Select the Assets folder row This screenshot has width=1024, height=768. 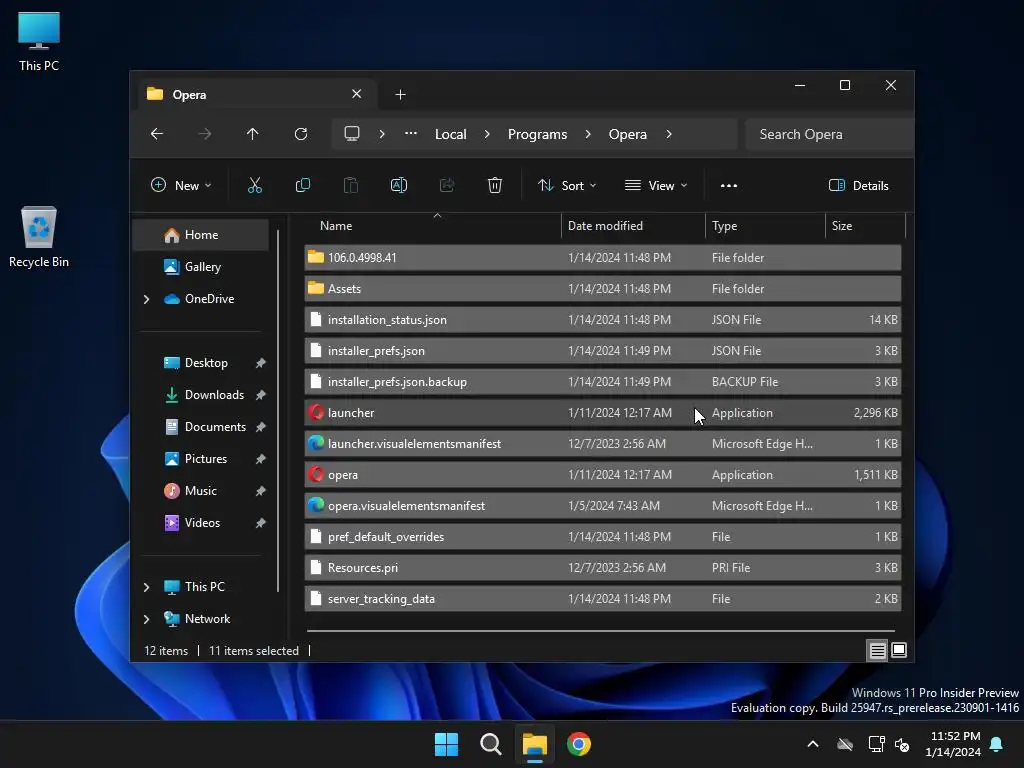tap(603, 288)
